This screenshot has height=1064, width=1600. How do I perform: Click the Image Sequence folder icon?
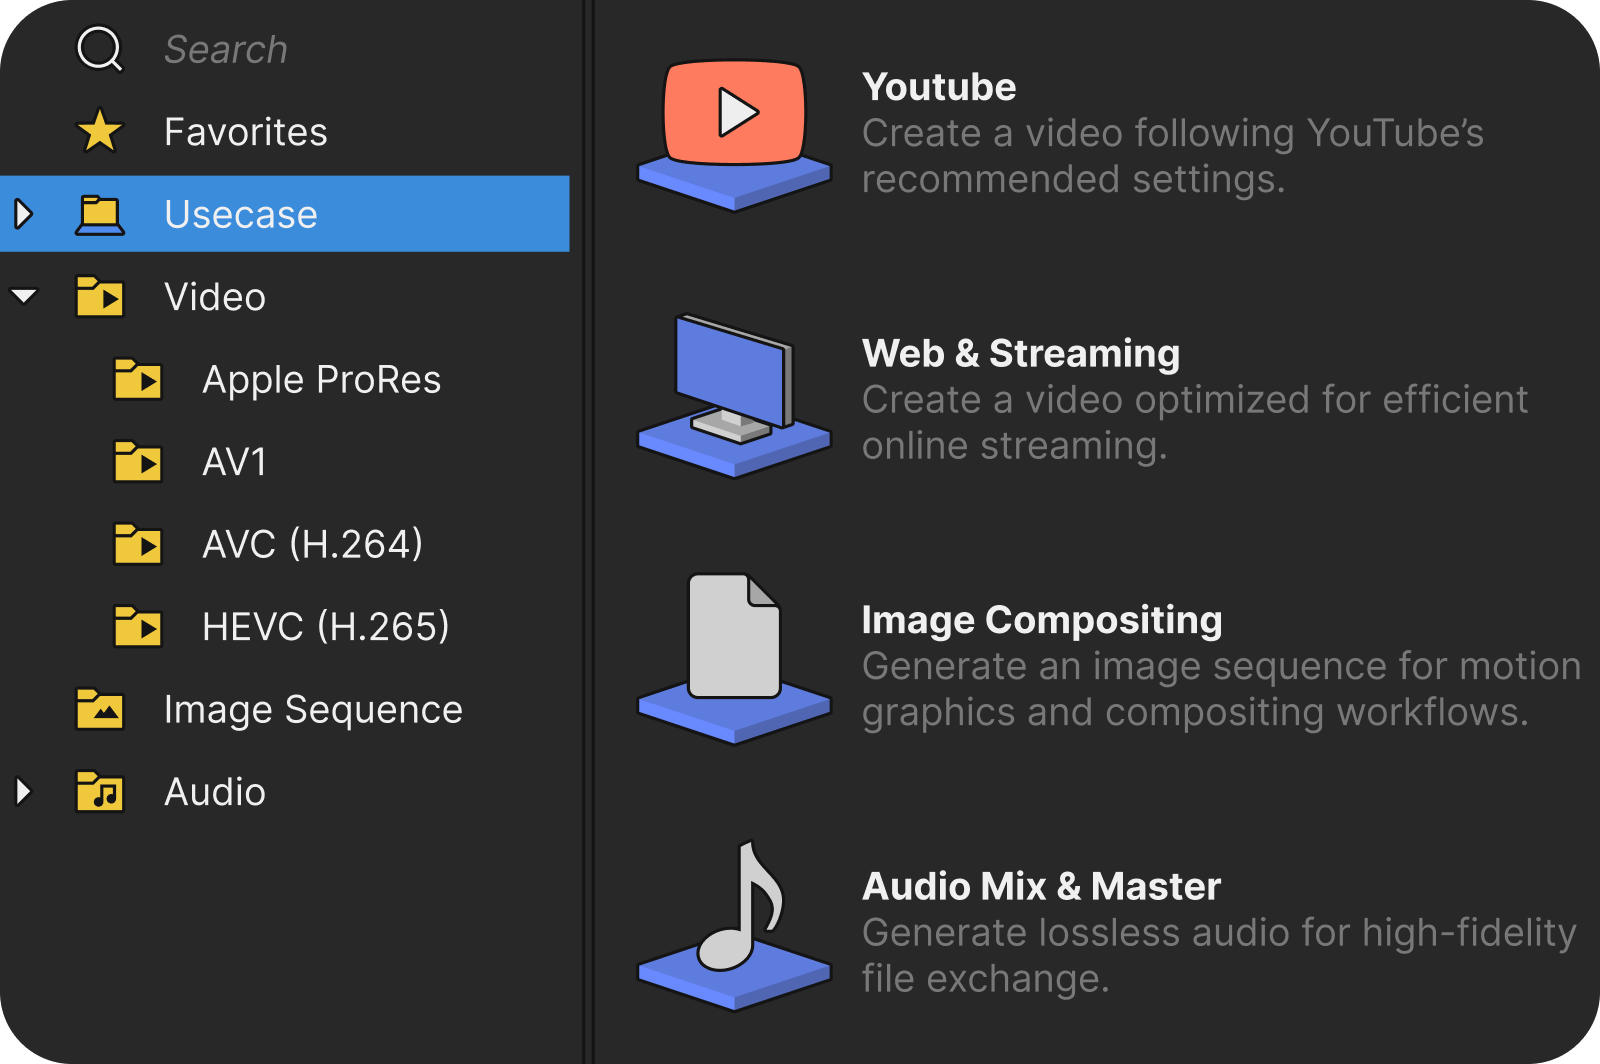pos(100,709)
